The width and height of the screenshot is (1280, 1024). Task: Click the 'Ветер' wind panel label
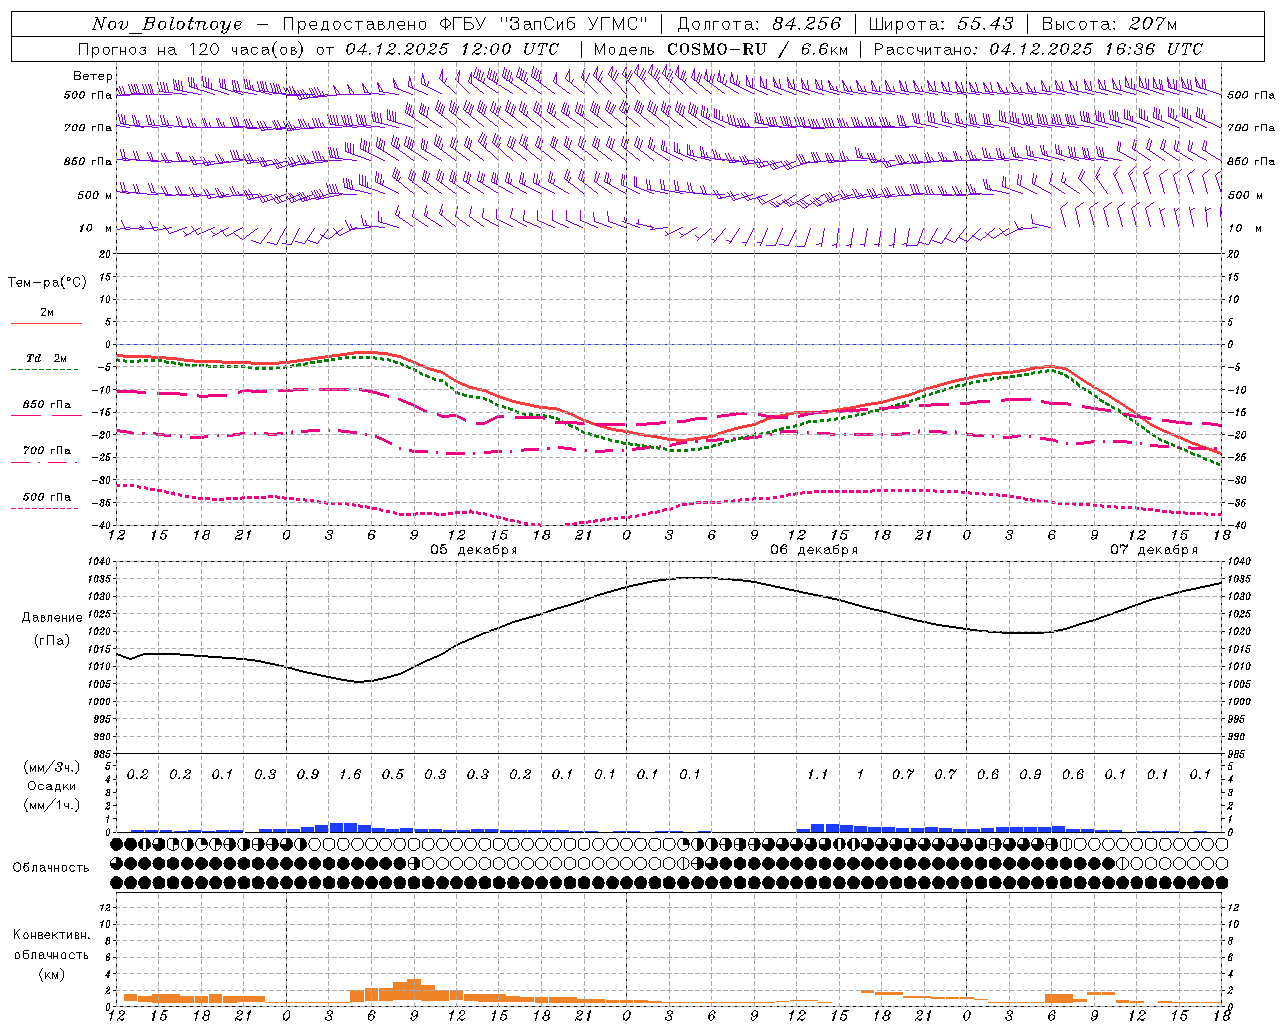93,76
